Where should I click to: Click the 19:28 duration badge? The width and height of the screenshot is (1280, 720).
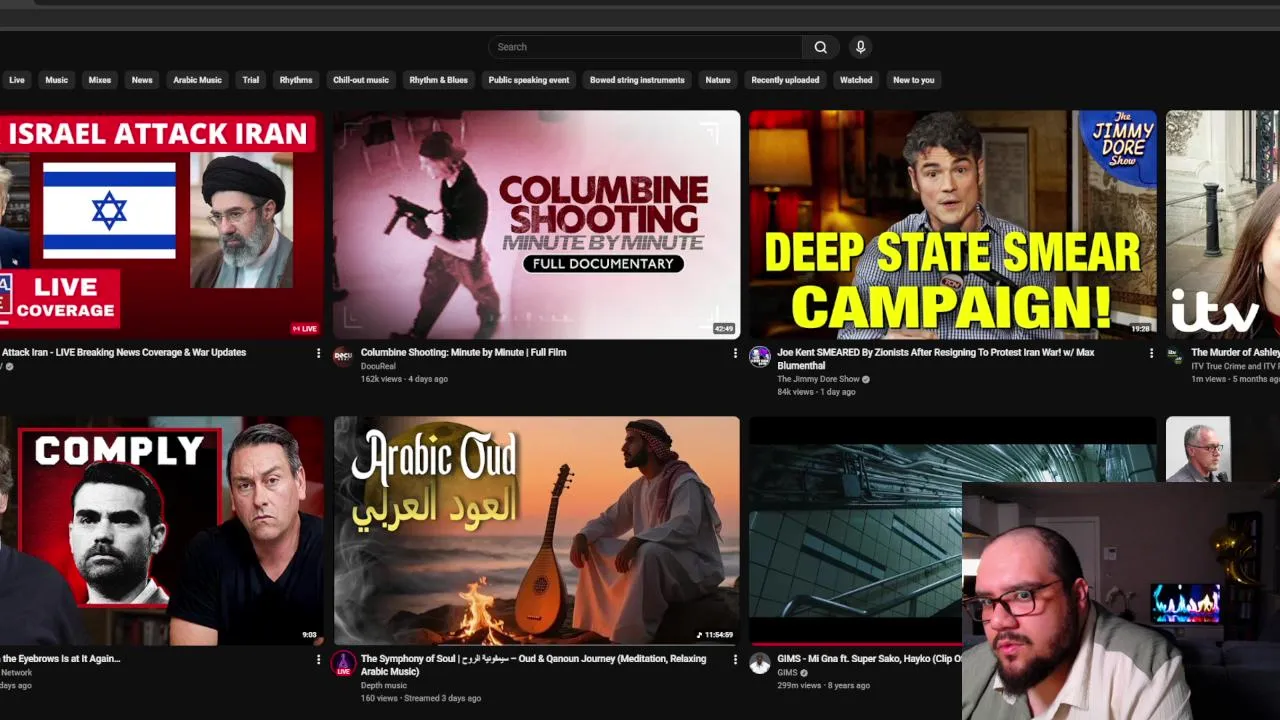(x=1139, y=329)
